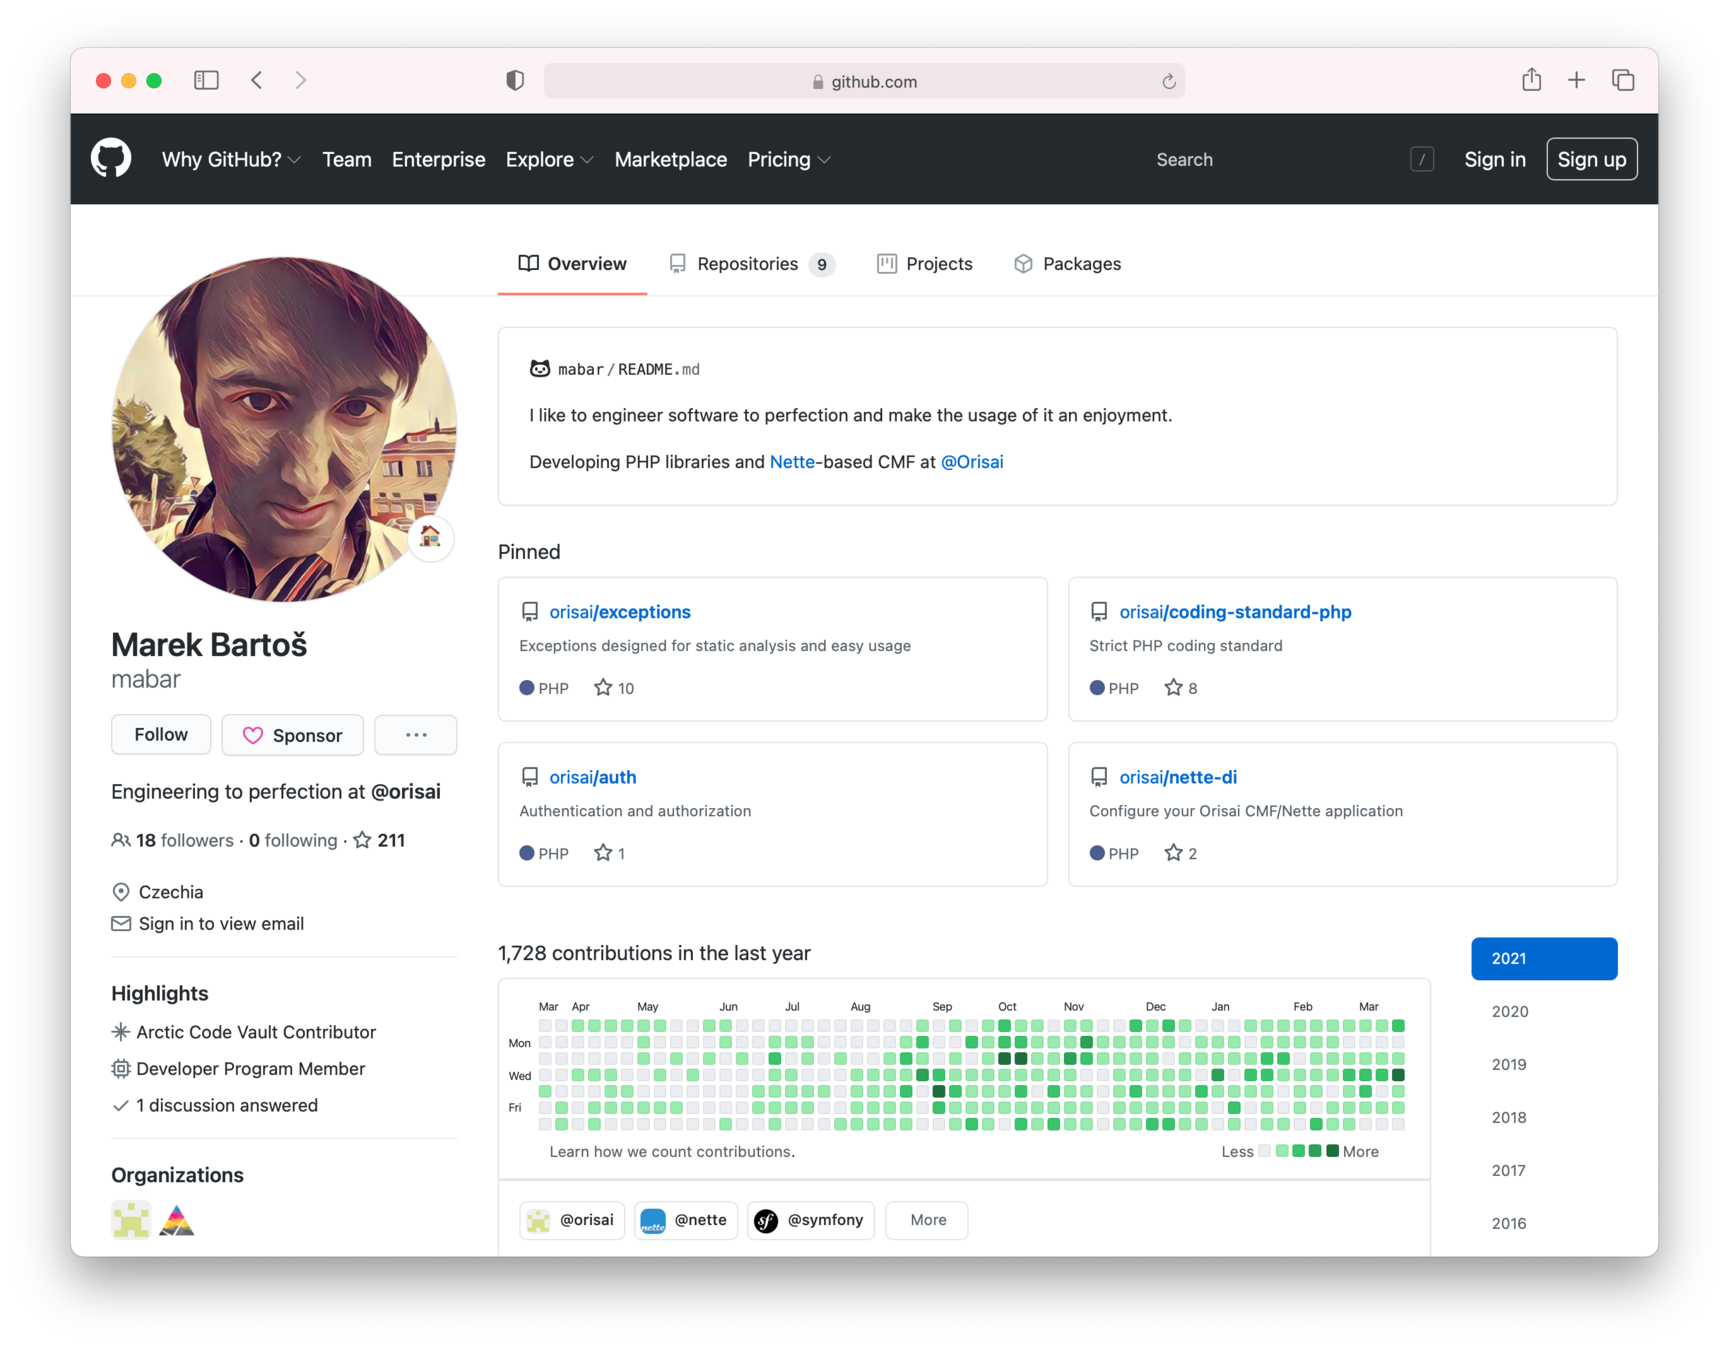Expand the Why GitHub? dropdown
This screenshot has height=1350, width=1729.
tap(231, 160)
